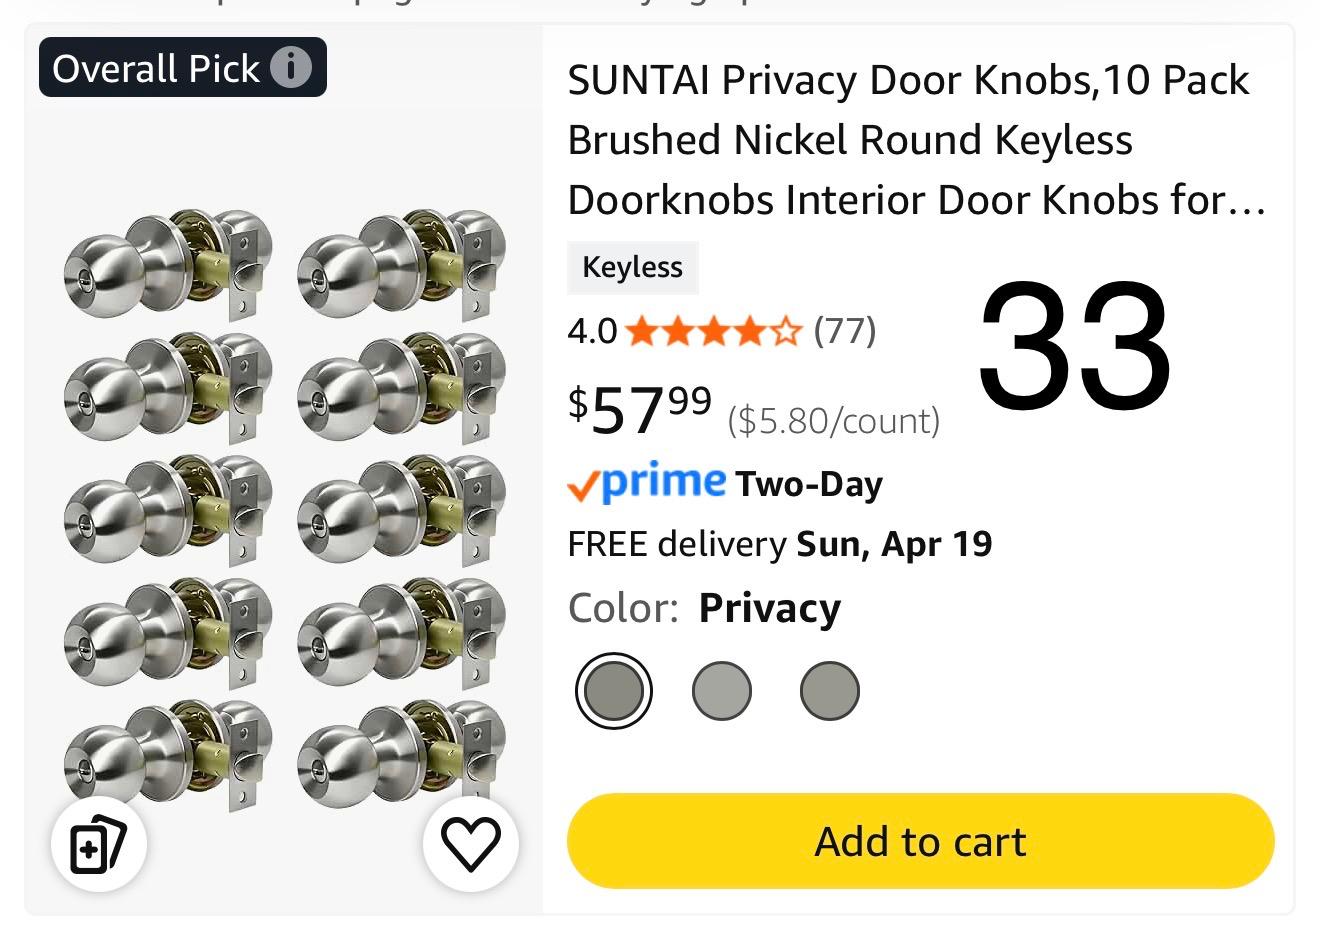Select the second color swatch
This screenshot has height=939, width=1320.
721,690
